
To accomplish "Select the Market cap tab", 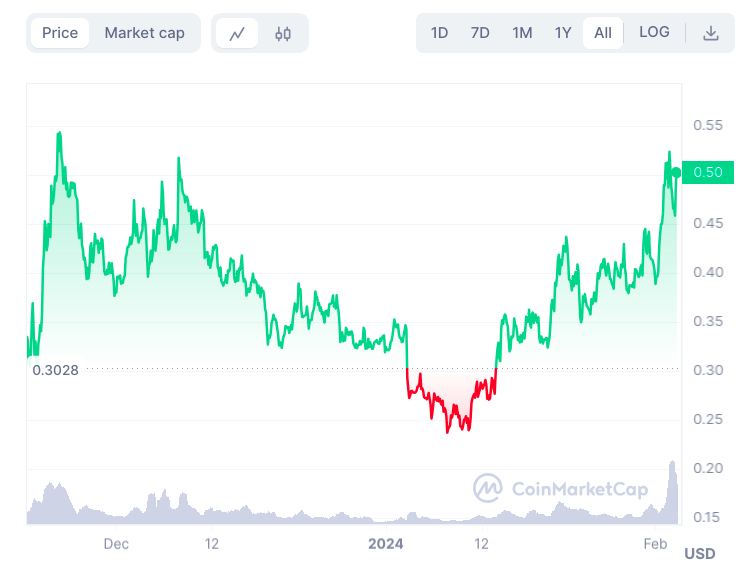I will [145, 33].
